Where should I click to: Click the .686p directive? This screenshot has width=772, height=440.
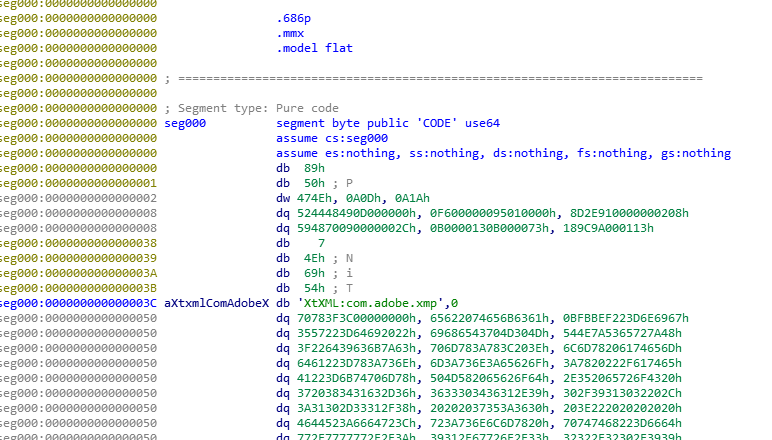pyautogui.click(x=293, y=19)
